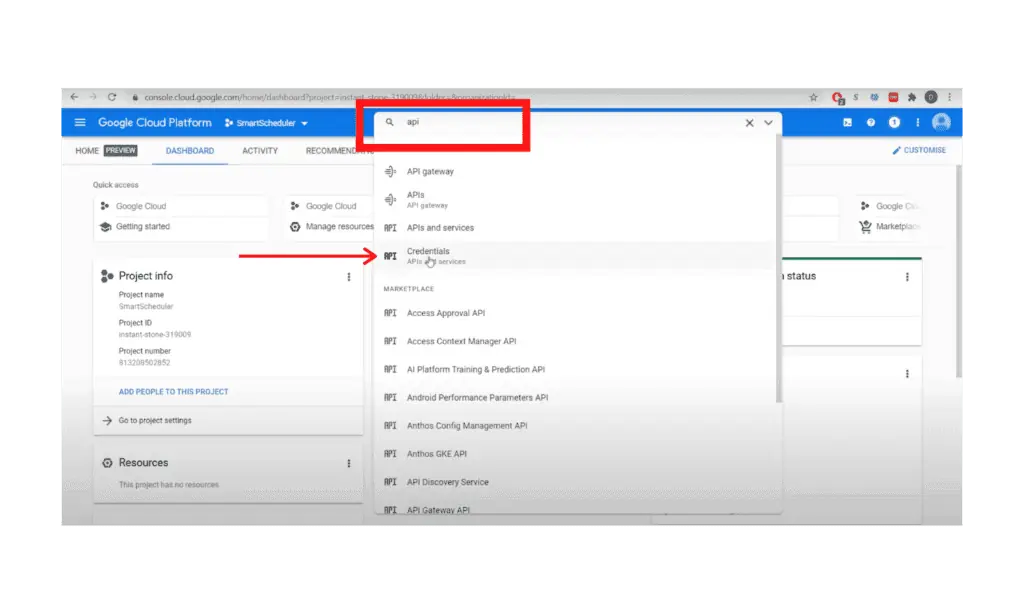Image resolution: width=1024 pixels, height=614 pixels.
Task: Click the browser reload icon
Action: (x=112, y=97)
